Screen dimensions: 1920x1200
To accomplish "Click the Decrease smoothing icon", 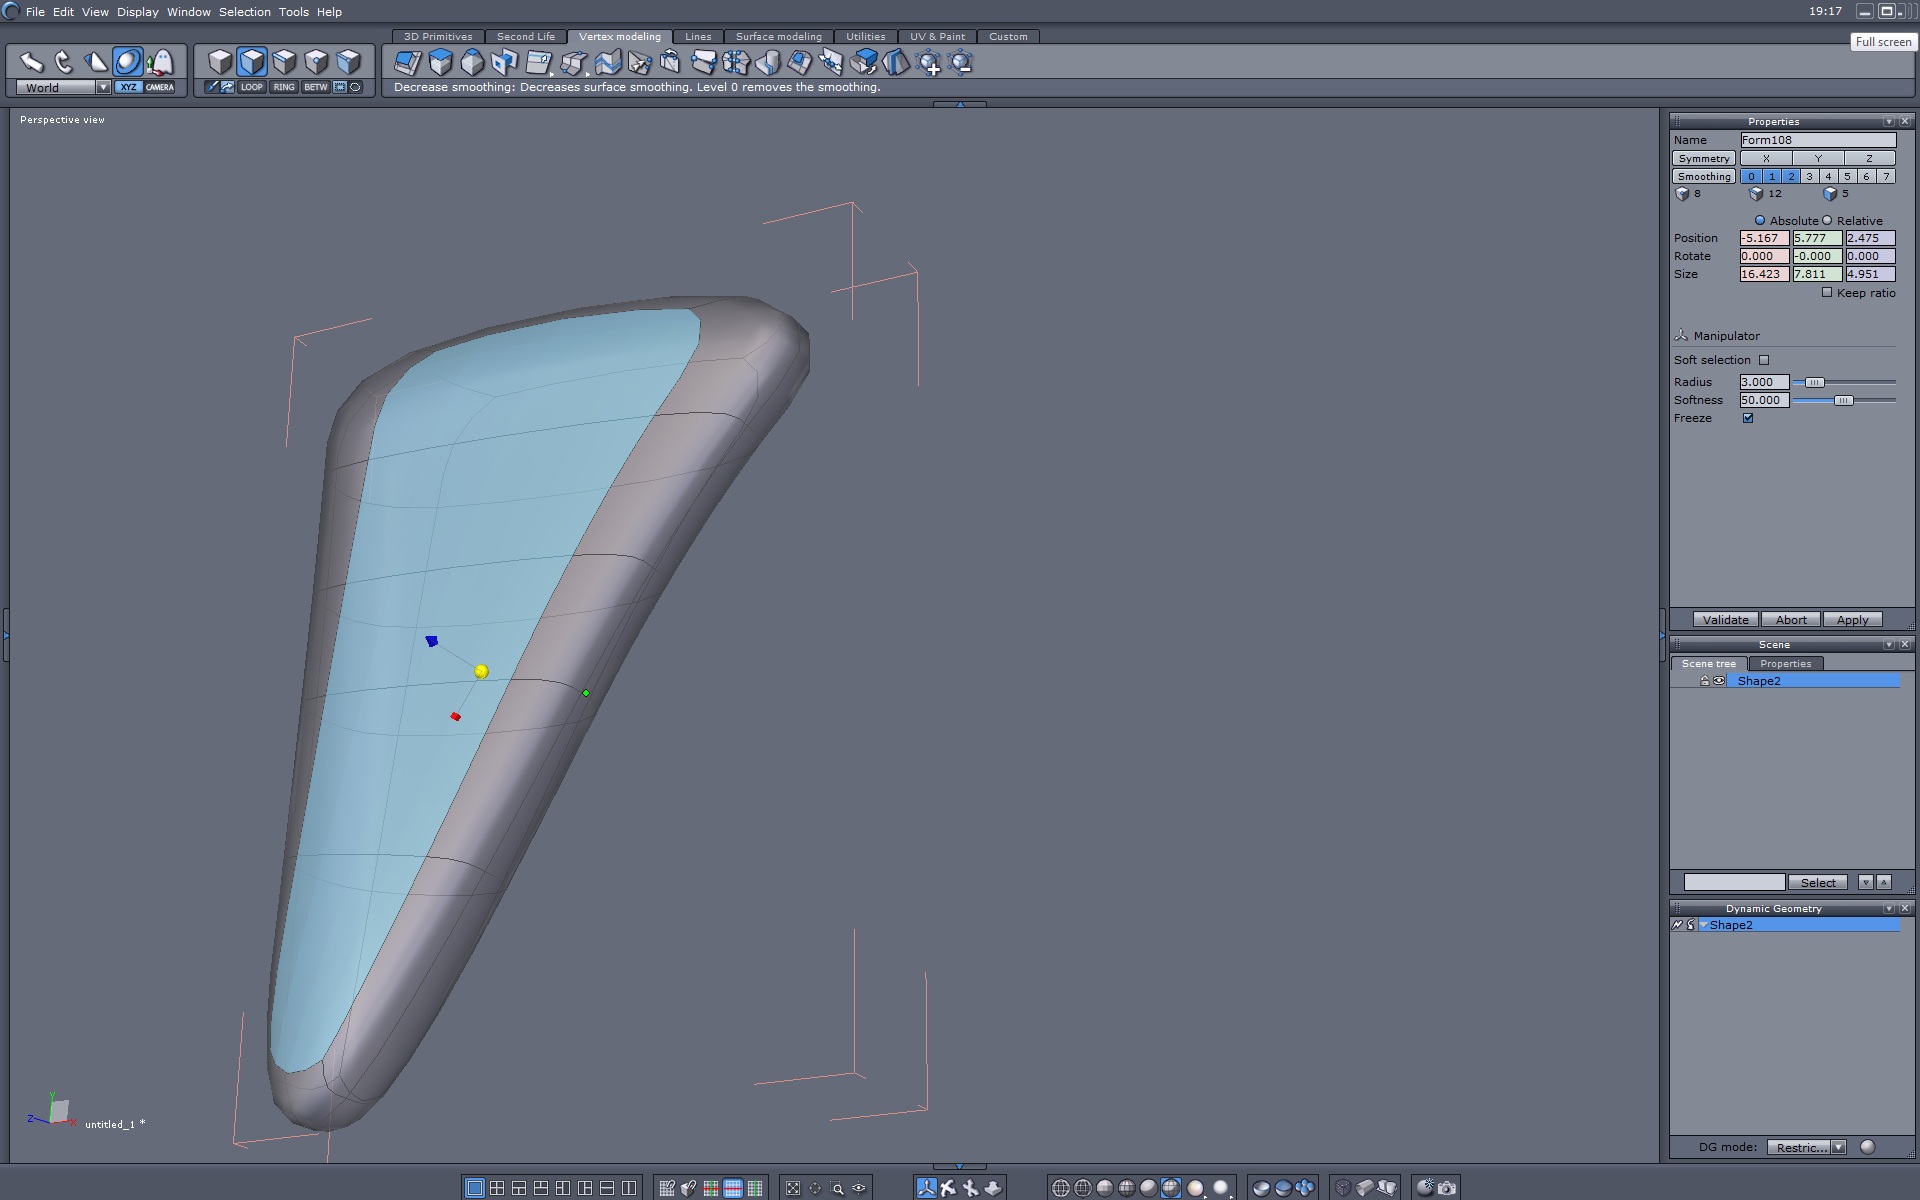I will [960, 63].
